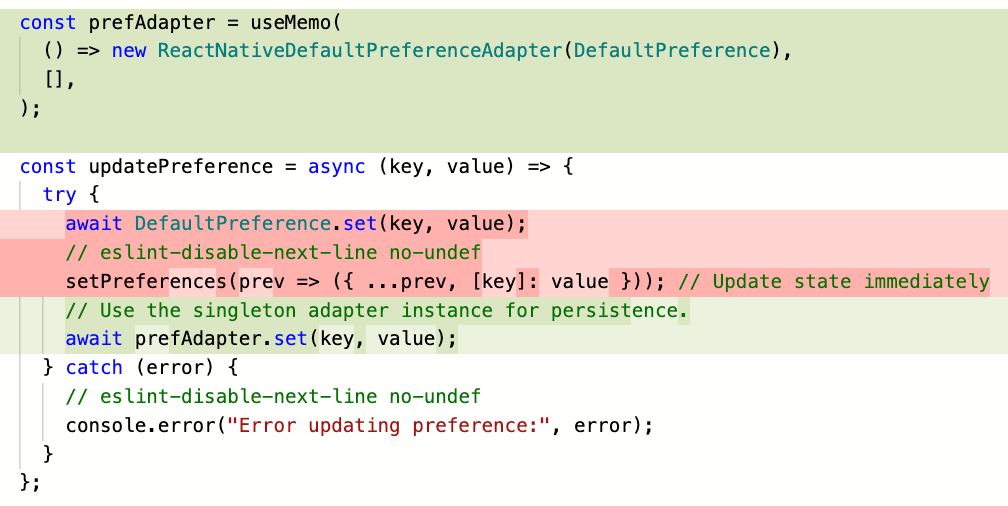Click the eslint-disable comment in the removed lines

[273, 252]
